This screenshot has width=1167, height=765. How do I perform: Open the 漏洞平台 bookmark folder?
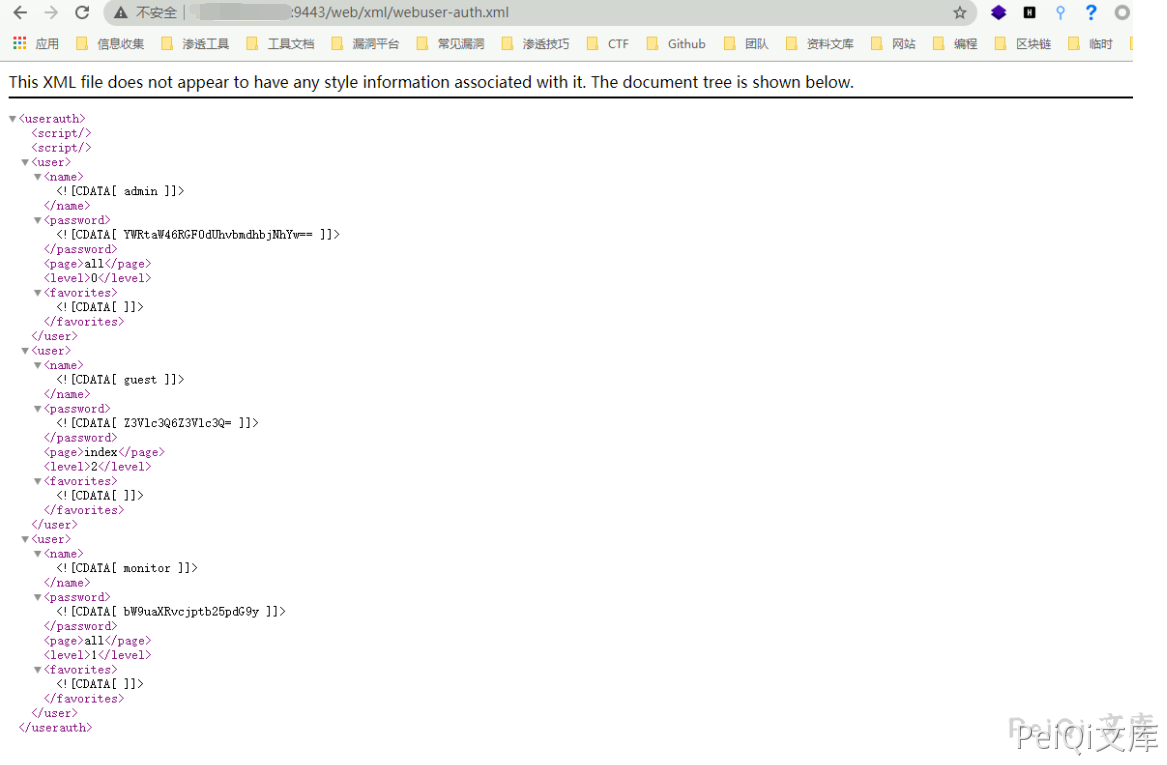pos(365,44)
